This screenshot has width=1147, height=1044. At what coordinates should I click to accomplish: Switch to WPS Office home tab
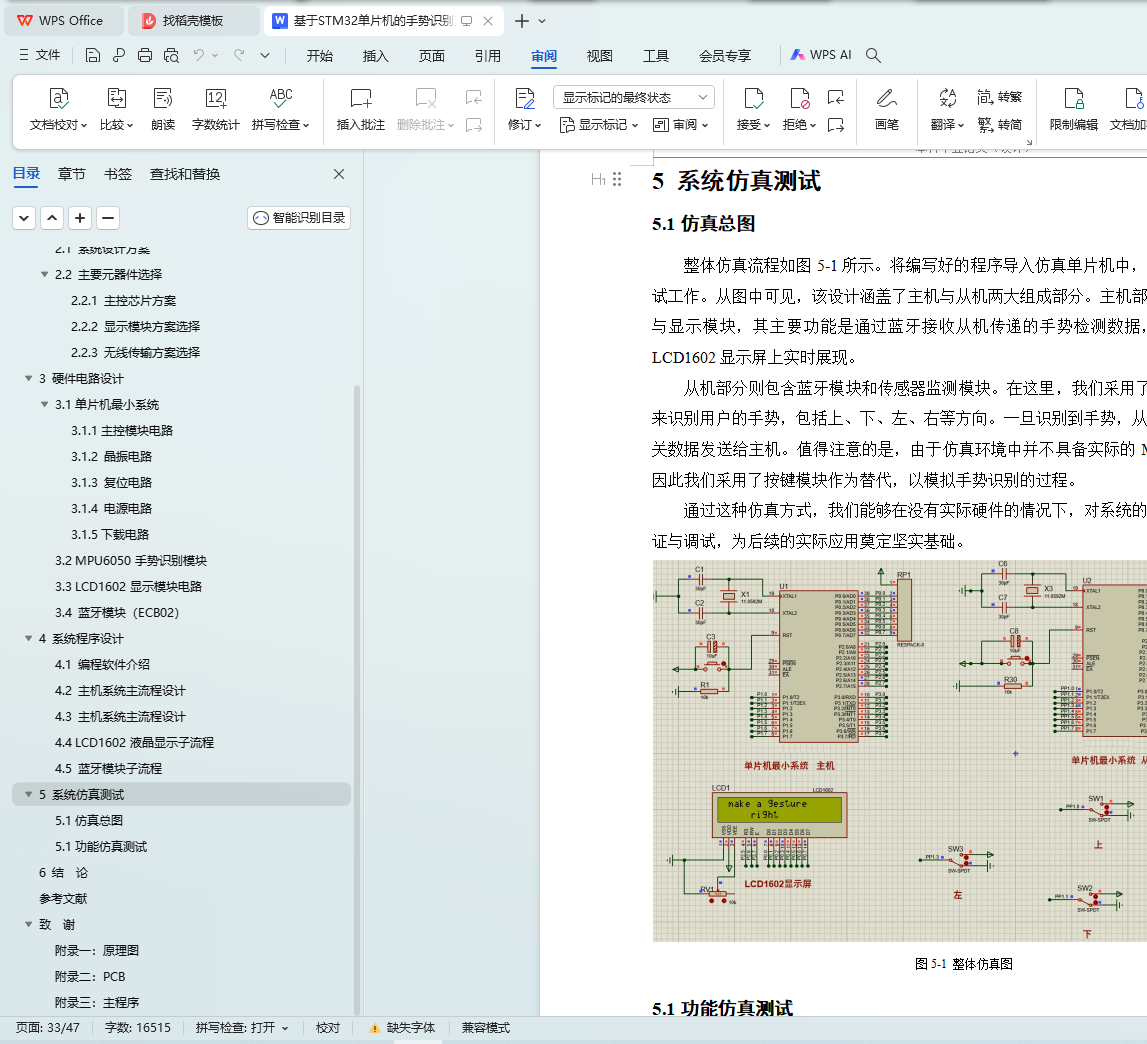pyautogui.click(x=63, y=21)
